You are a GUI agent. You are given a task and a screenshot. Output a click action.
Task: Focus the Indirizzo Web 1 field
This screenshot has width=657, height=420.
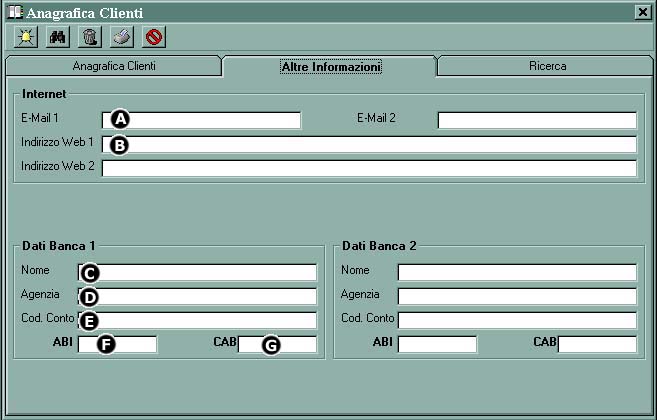pyautogui.click(x=369, y=144)
